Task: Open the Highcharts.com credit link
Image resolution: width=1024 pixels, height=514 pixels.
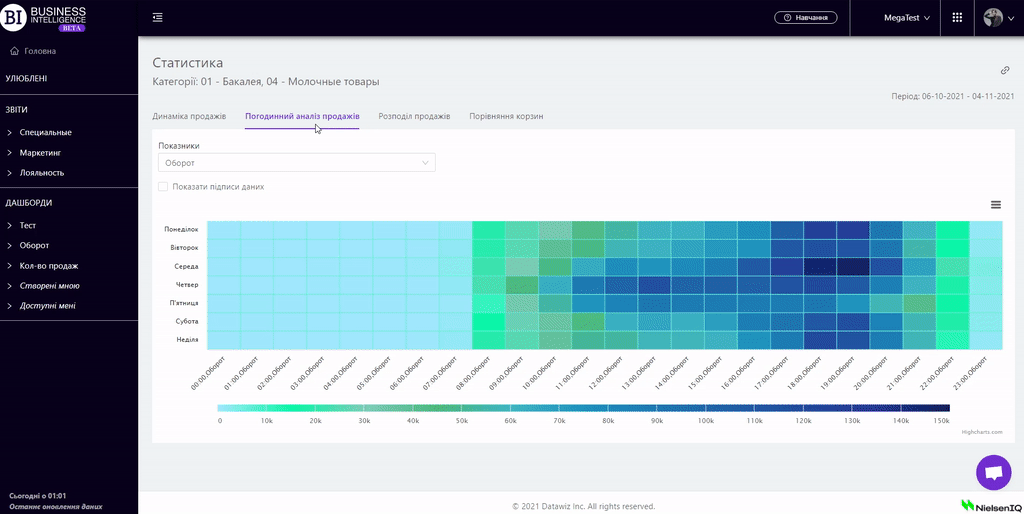Action: [x=981, y=432]
